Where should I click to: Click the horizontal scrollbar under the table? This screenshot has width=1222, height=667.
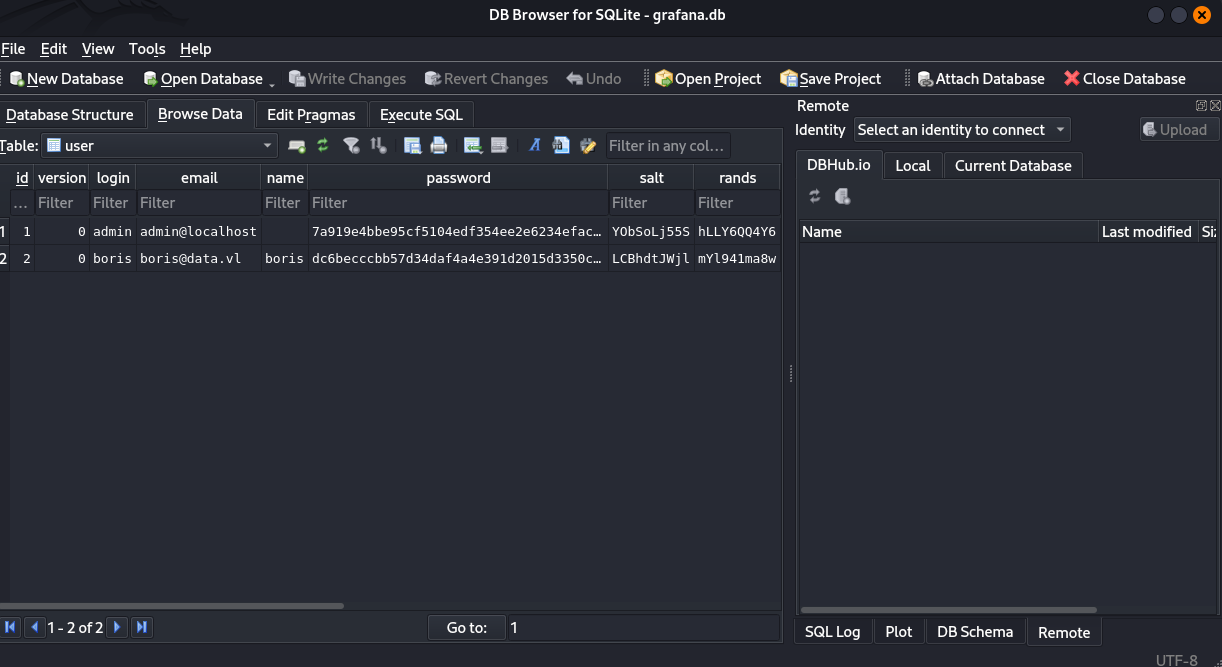pos(172,606)
